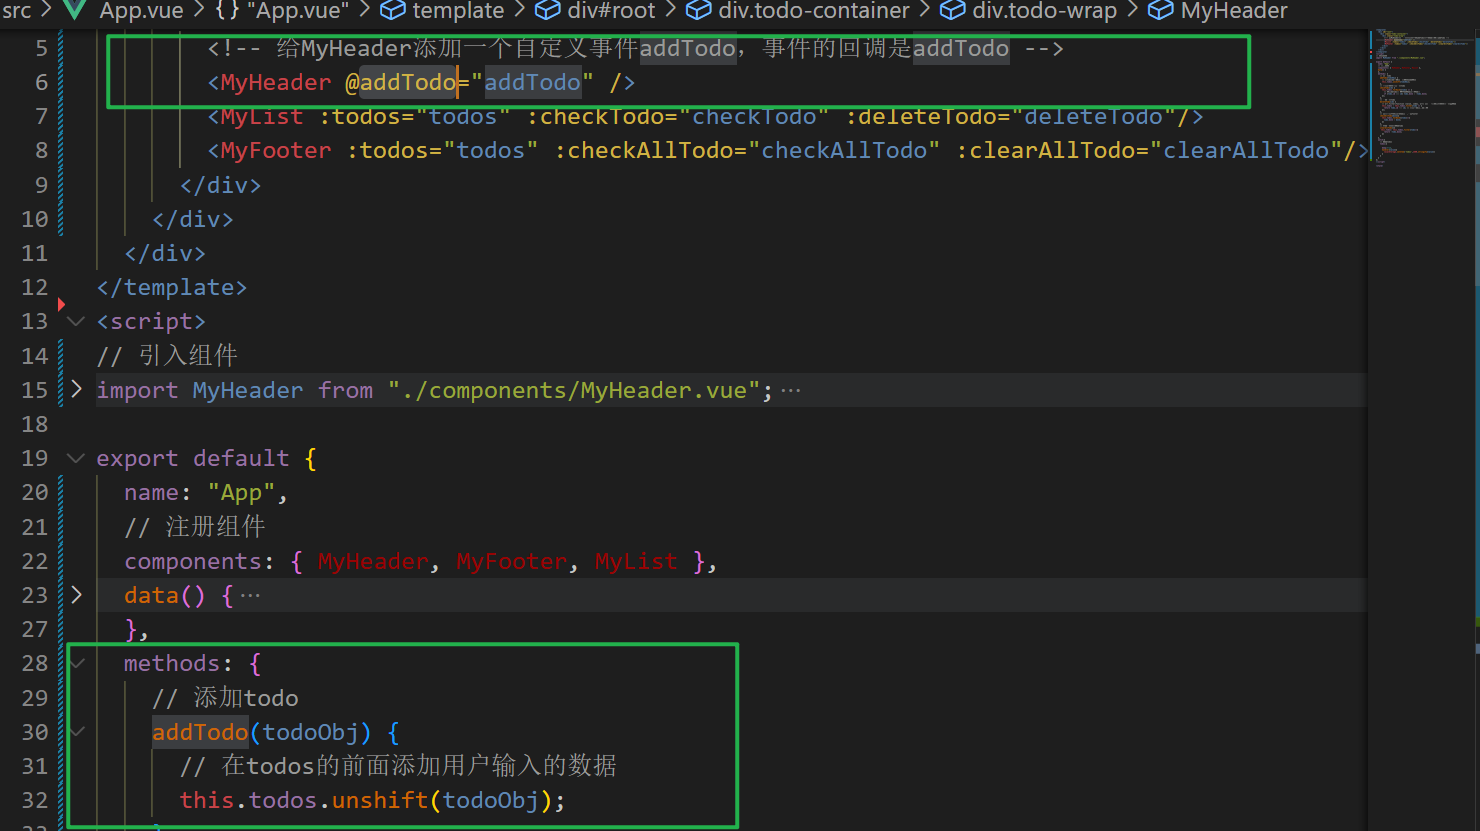Click the cube icon beside div.todo-wrap breadcrumb

point(953,10)
